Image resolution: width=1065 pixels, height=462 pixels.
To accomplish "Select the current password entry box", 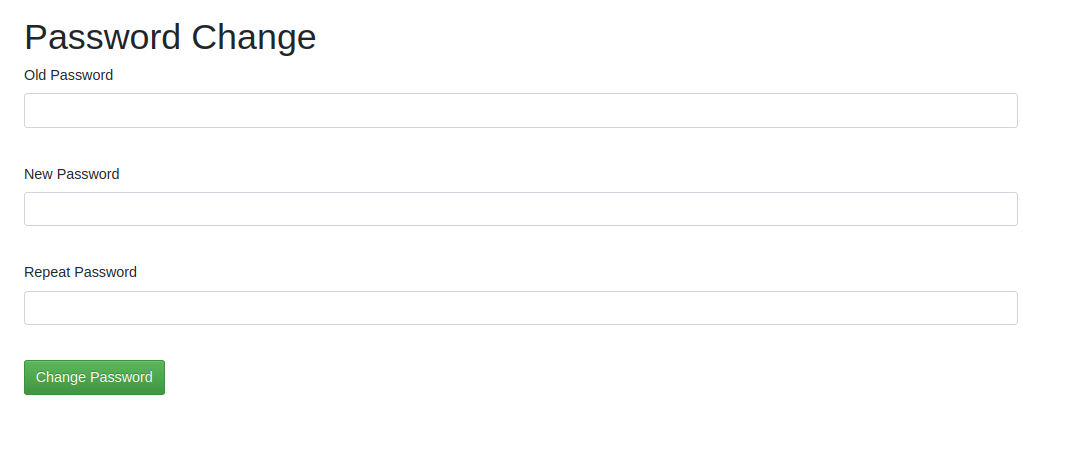I will click(x=521, y=111).
